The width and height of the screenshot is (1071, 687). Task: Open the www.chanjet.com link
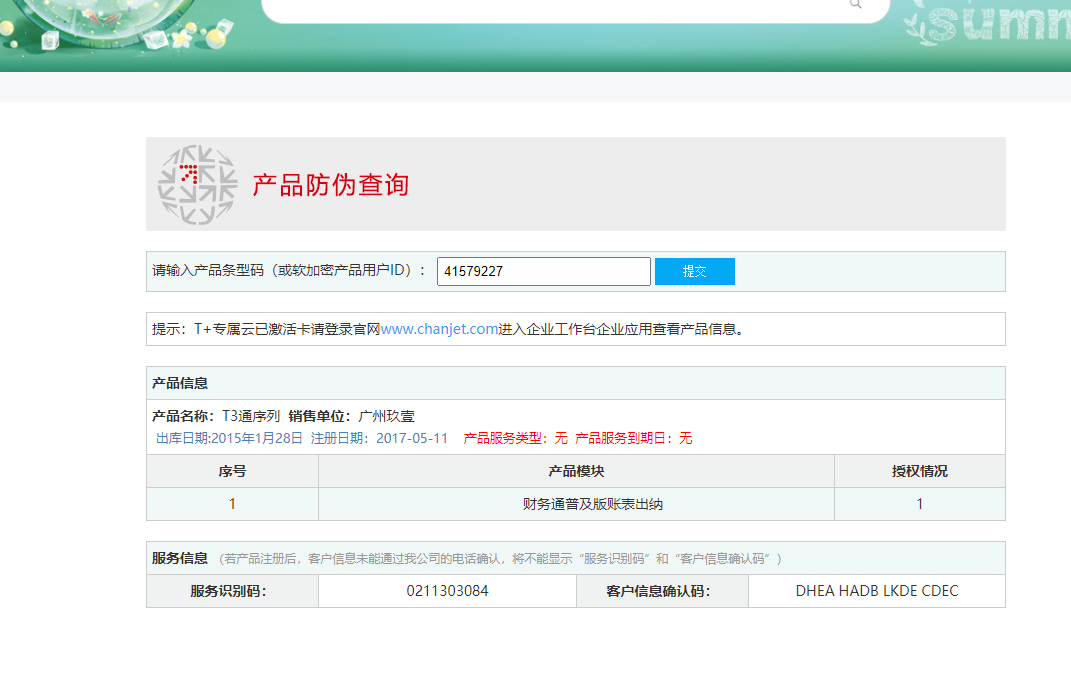coord(439,329)
